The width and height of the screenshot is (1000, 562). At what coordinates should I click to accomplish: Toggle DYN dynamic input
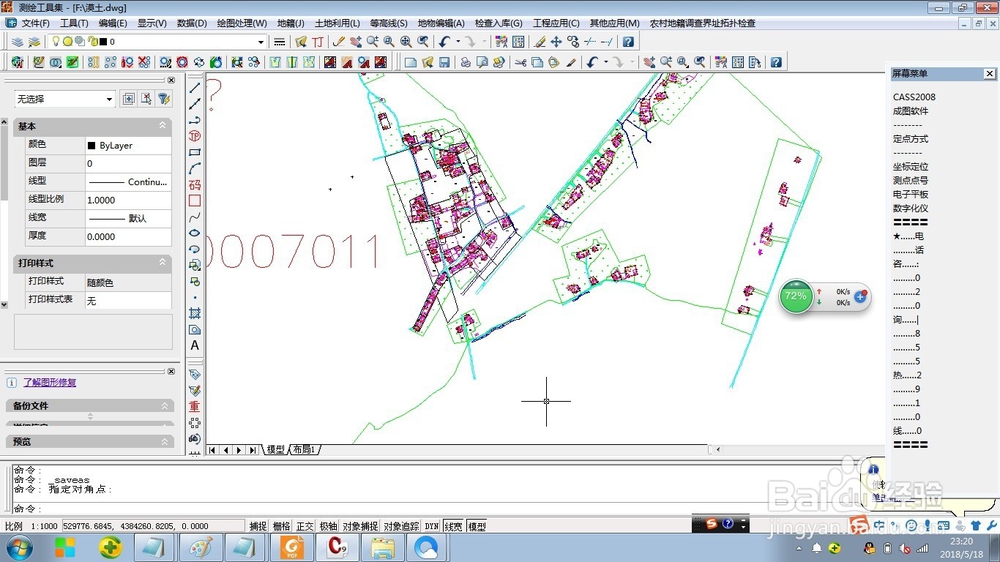[432, 526]
